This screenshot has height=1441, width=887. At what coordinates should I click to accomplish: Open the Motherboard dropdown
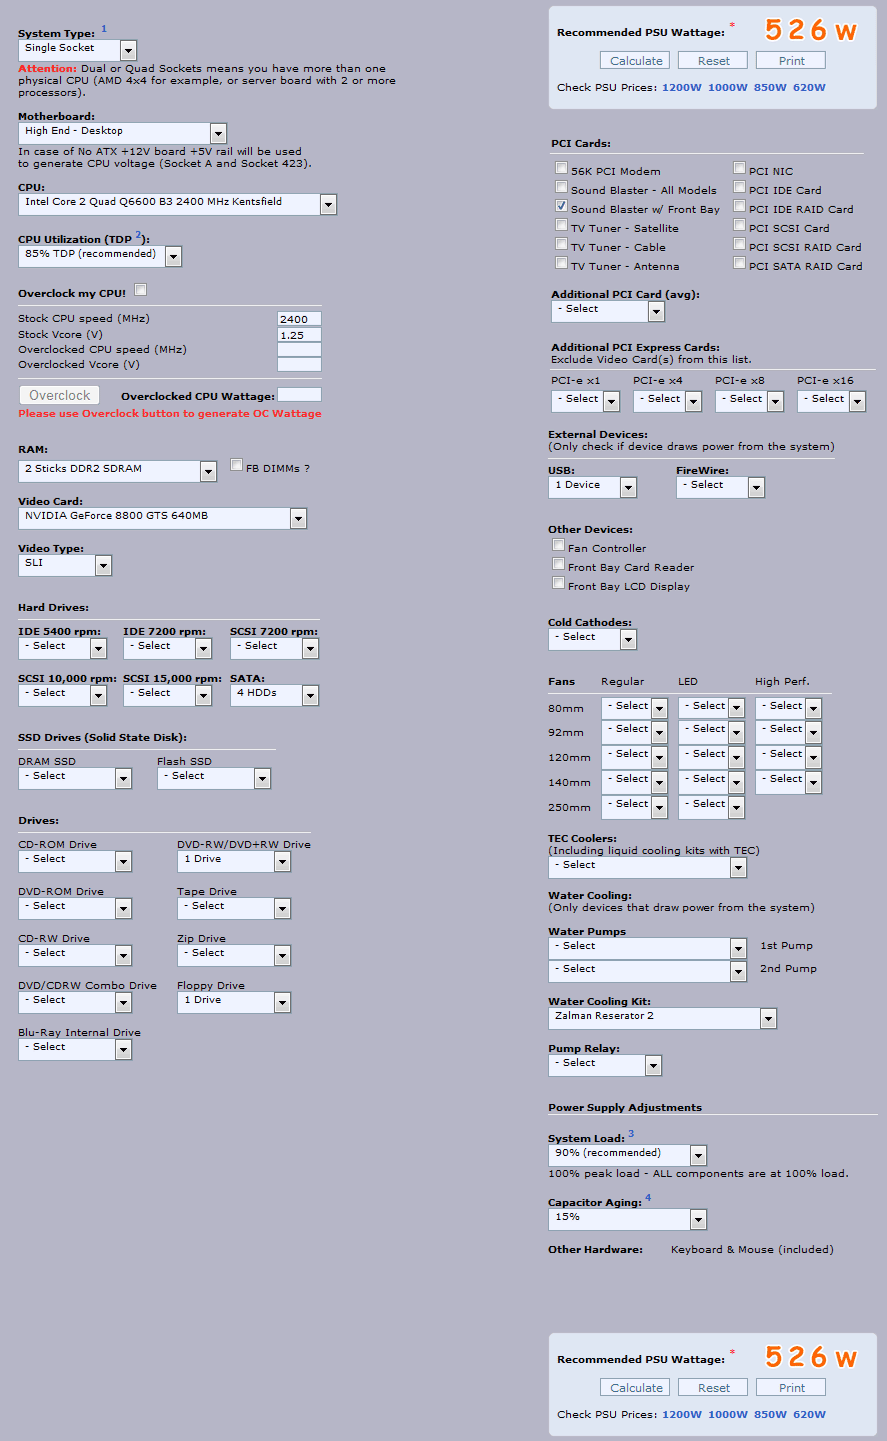(x=122, y=133)
